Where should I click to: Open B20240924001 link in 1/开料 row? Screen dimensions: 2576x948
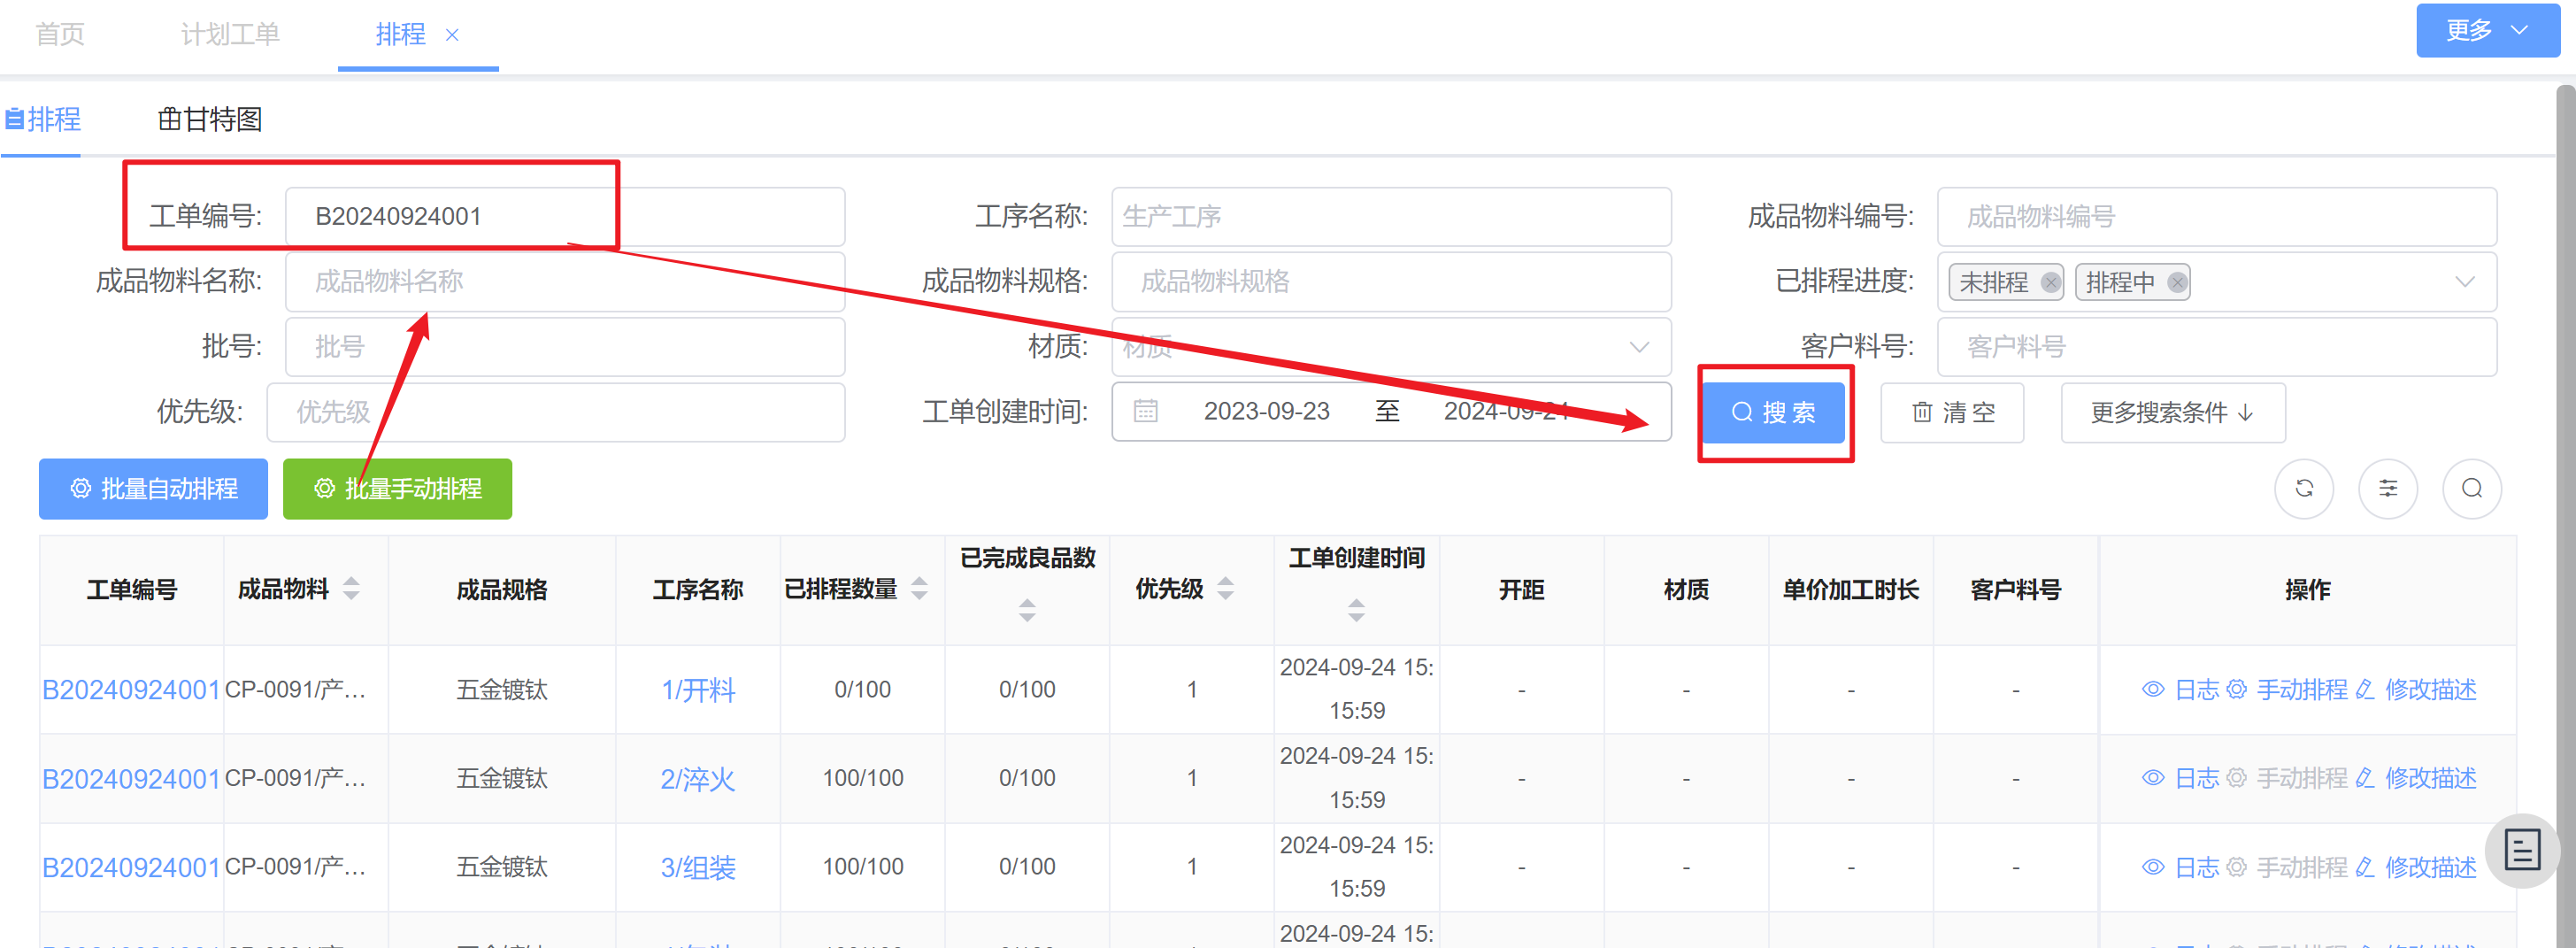[x=131, y=689]
